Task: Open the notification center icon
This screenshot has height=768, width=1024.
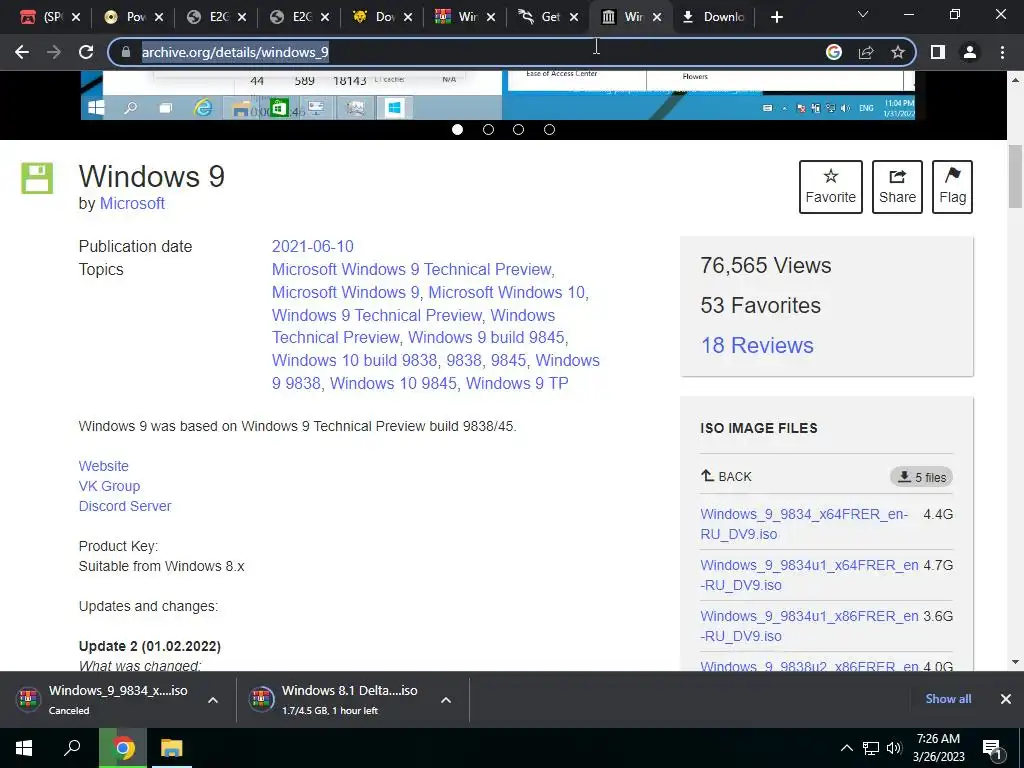Action: (x=992, y=748)
